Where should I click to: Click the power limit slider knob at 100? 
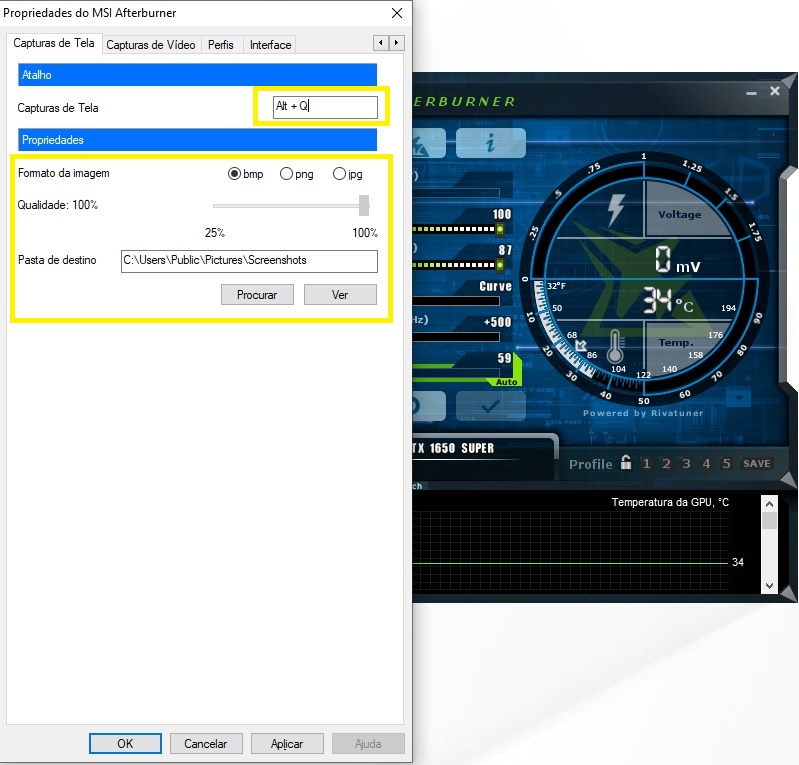[500, 229]
